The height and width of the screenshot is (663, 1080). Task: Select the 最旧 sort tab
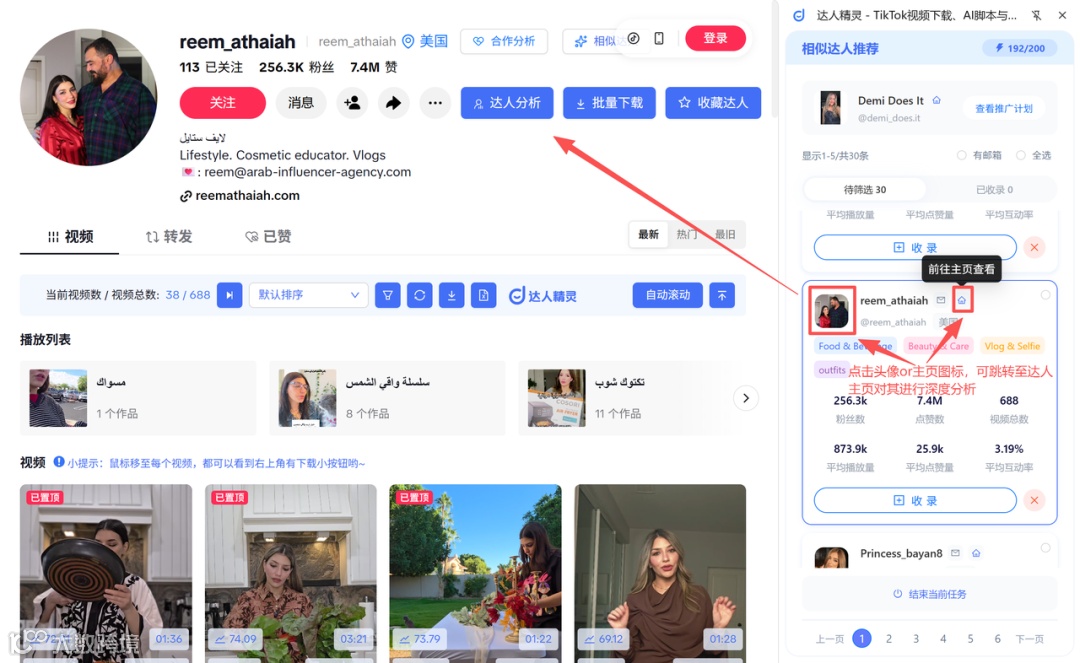(725, 235)
